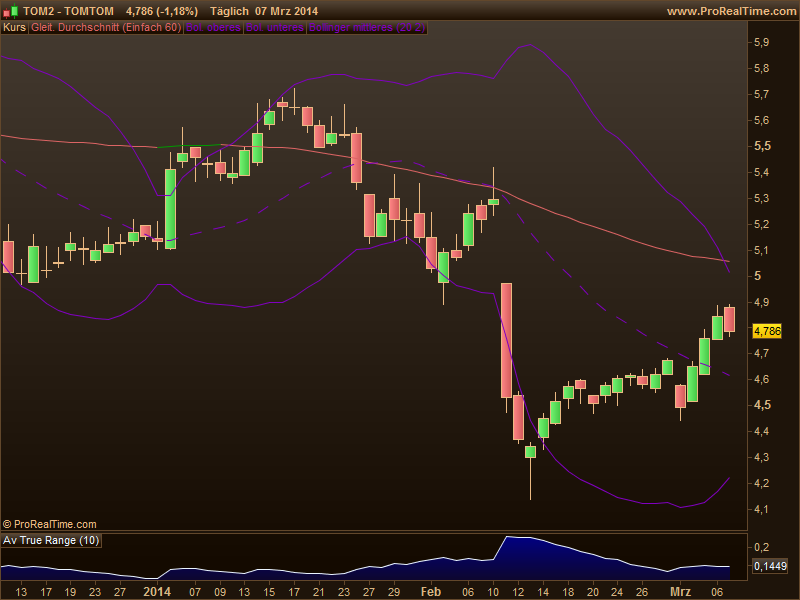Image resolution: width=800 pixels, height=600 pixels.
Task: Click the 4,1 price axis label
Action: pyautogui.click(x=762, y=509)
